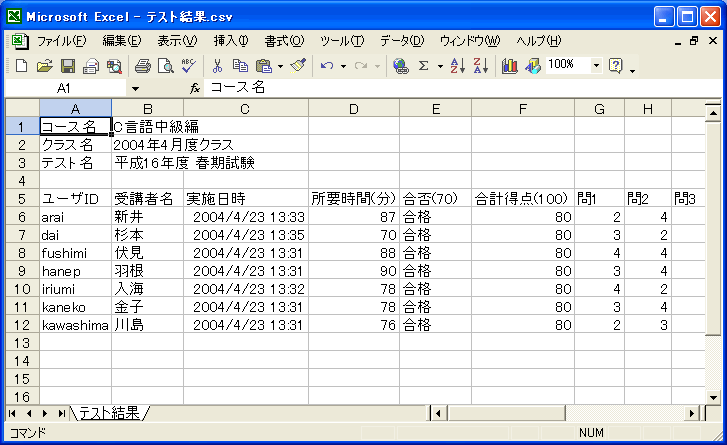Click the Select All corner button

22,108
